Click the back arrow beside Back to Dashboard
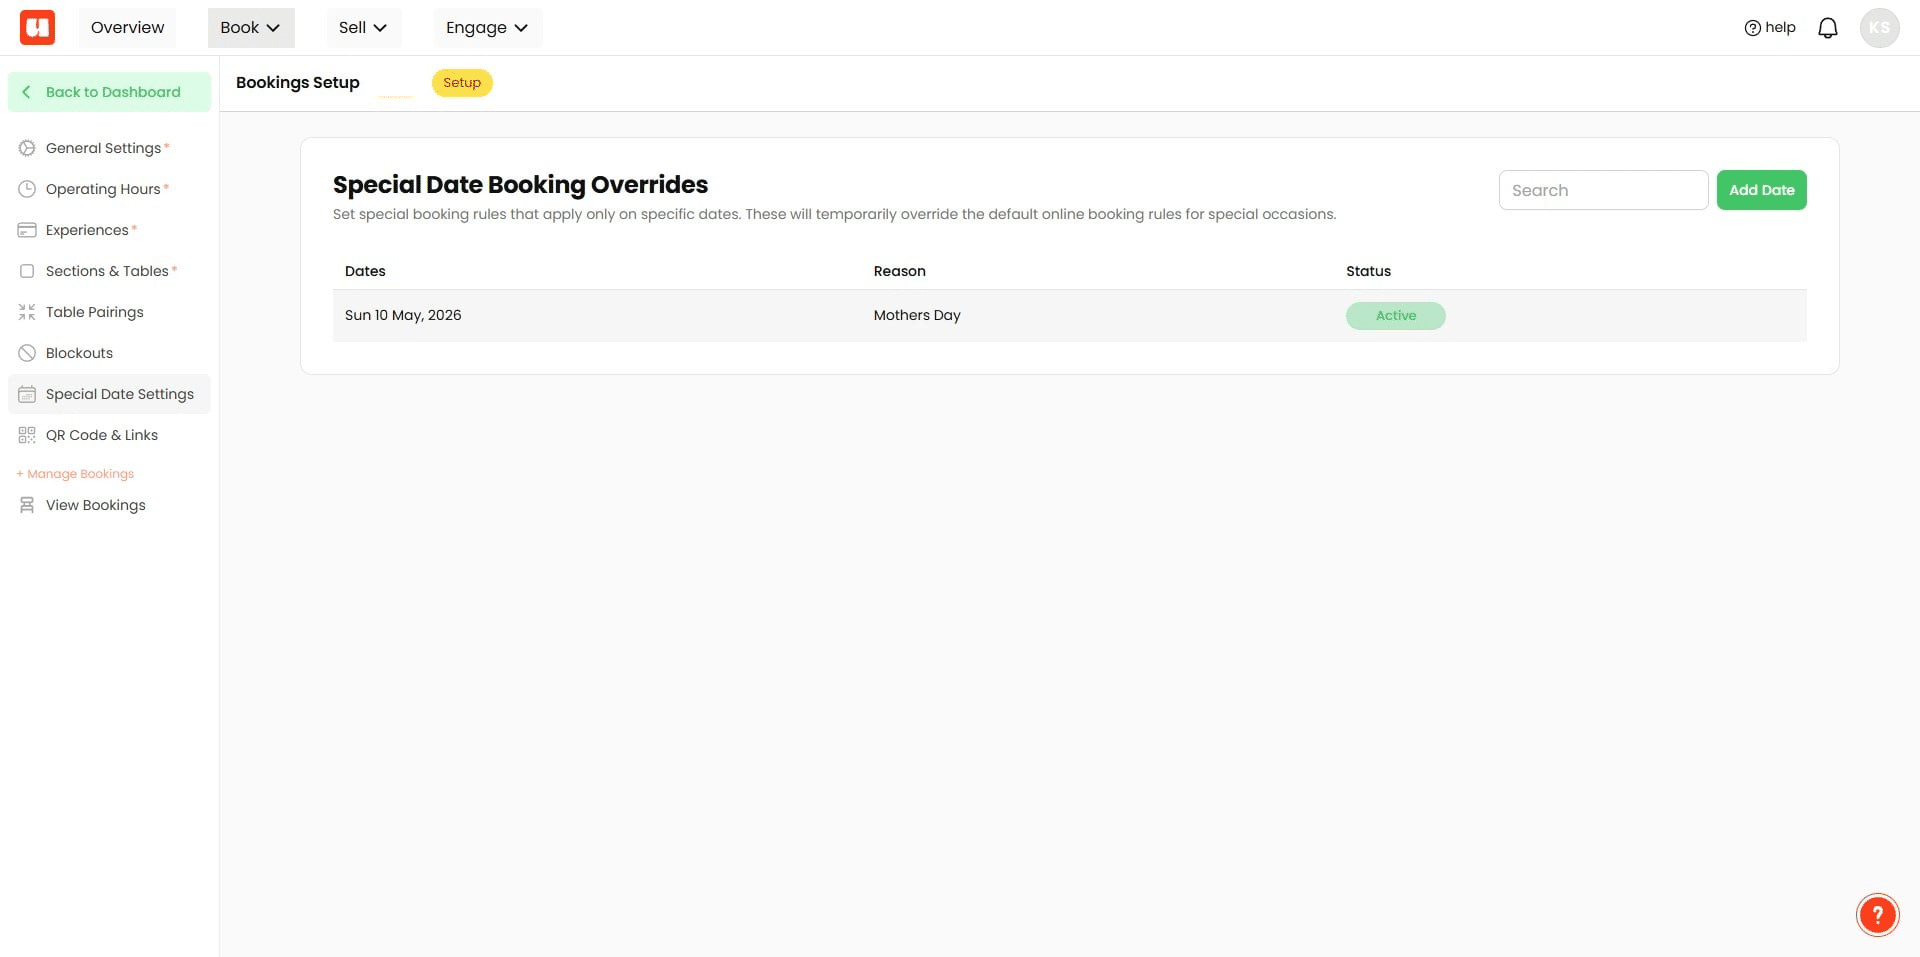Viewport: 1920px width, 957px height. [26, 92]
